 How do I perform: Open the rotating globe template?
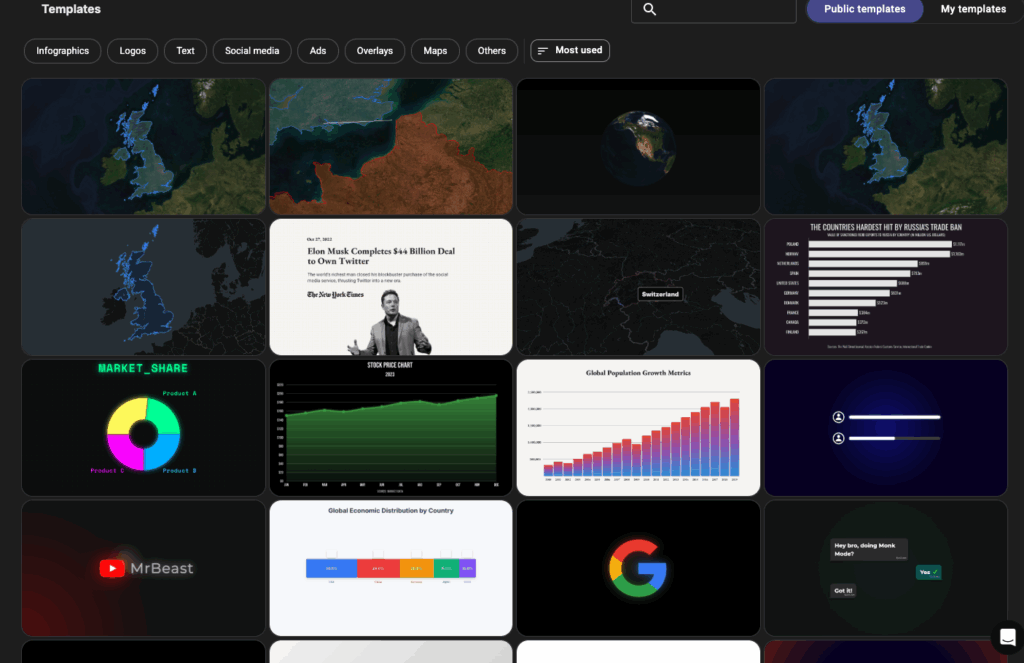(638, 147)
